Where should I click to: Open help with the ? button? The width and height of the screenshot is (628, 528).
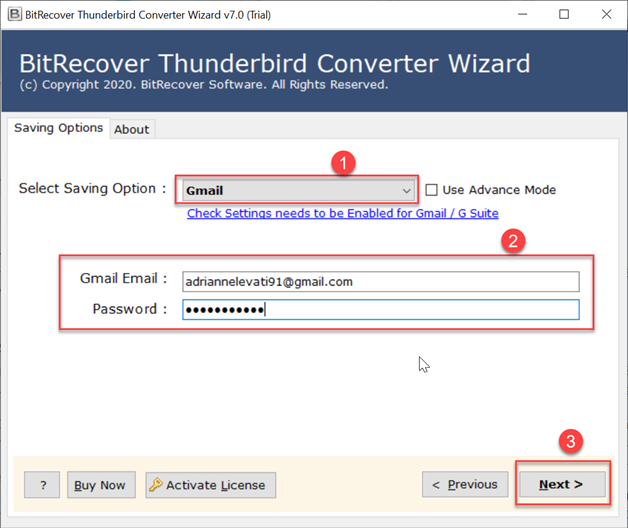pyautogui.click(x=42, y=485)
